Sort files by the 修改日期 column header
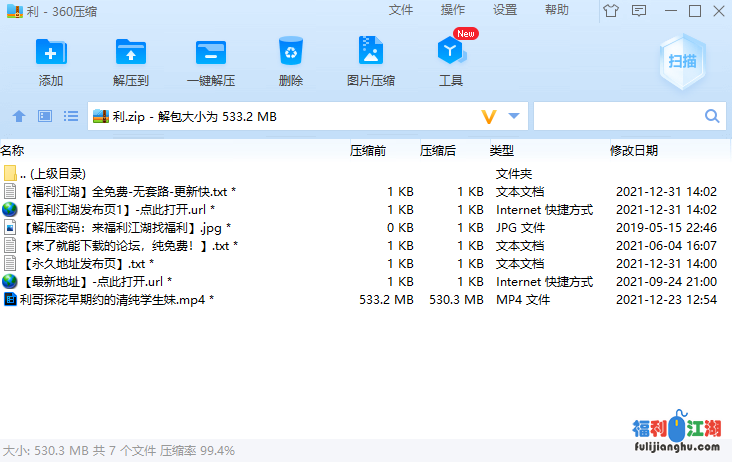The width and height of the screenshot is (732, 462). point(634,151)
